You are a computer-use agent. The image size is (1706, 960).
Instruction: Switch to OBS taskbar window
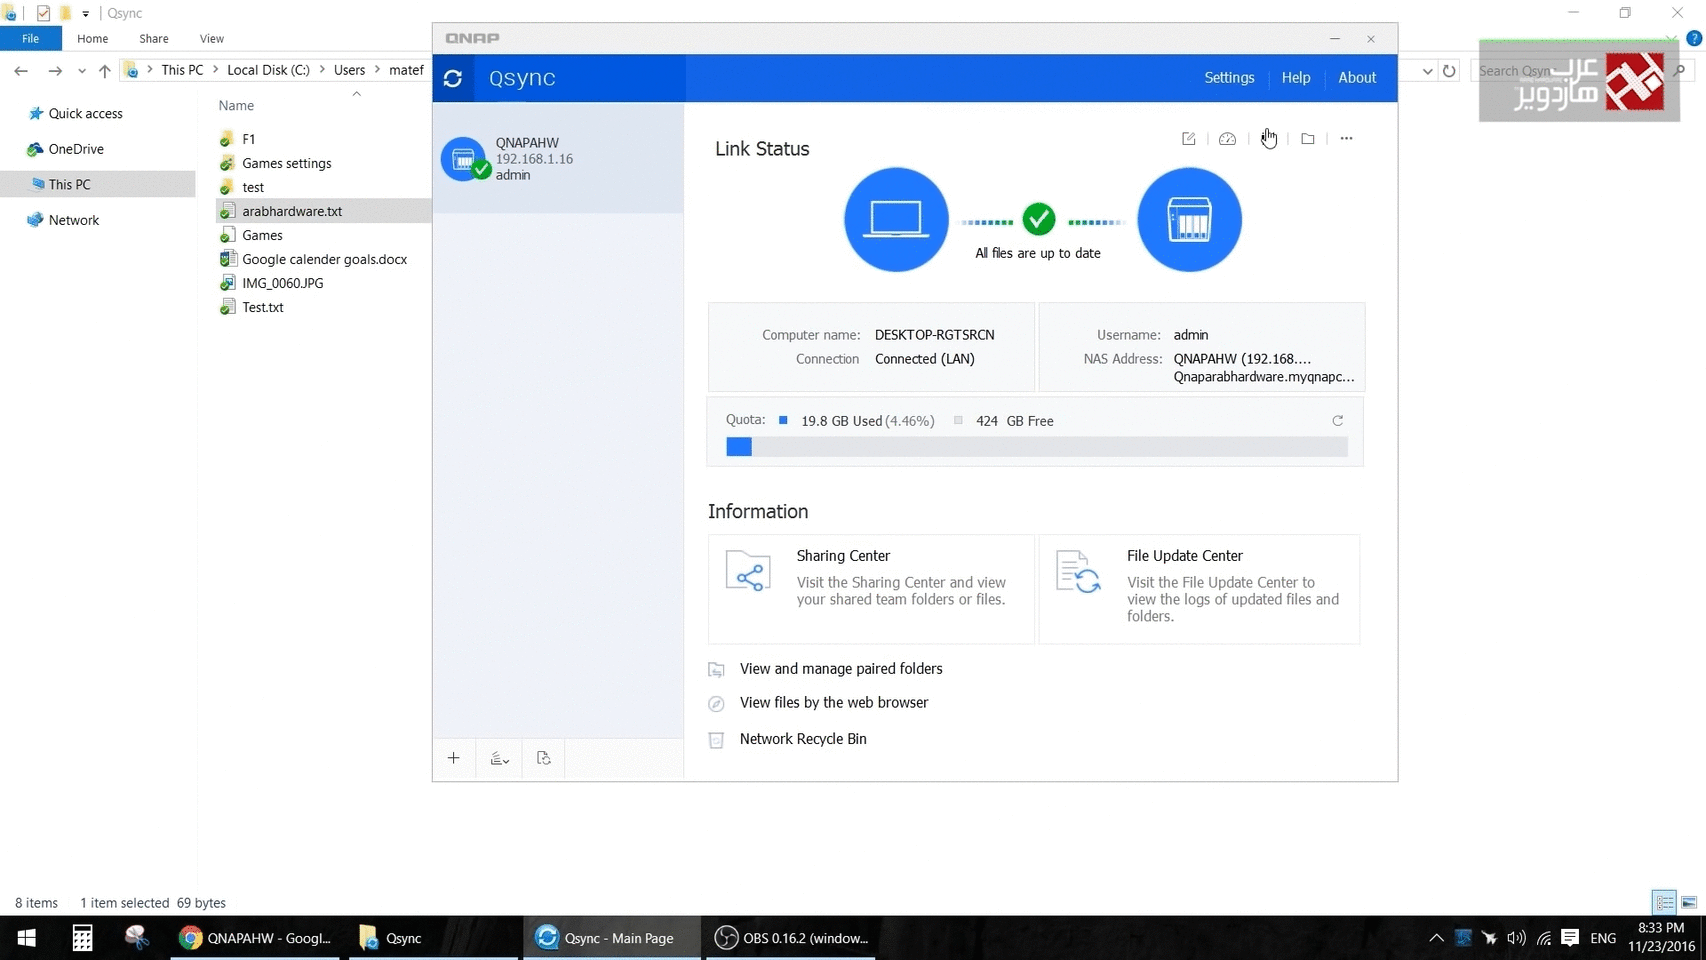[x=791, y=938]
